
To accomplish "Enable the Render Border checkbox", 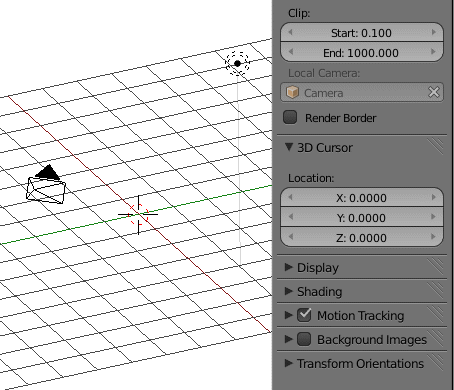I will pyautogui.click(x=290, y=117).
